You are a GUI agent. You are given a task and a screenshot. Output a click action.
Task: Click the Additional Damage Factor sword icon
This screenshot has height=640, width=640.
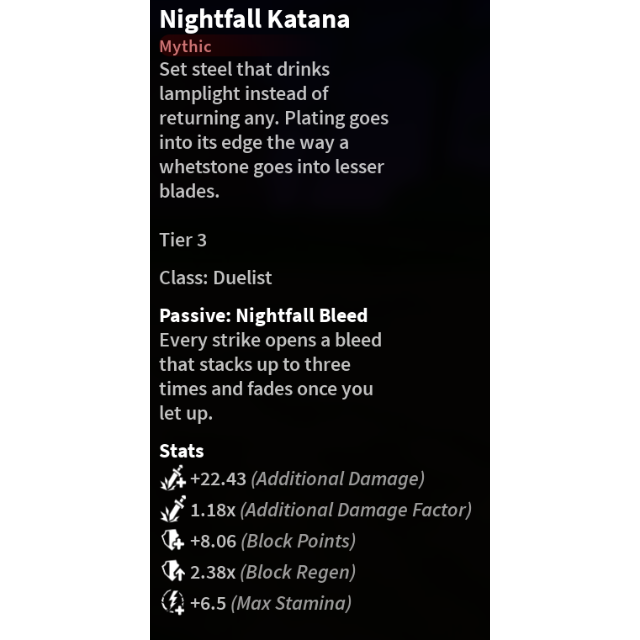click(173, 509)
